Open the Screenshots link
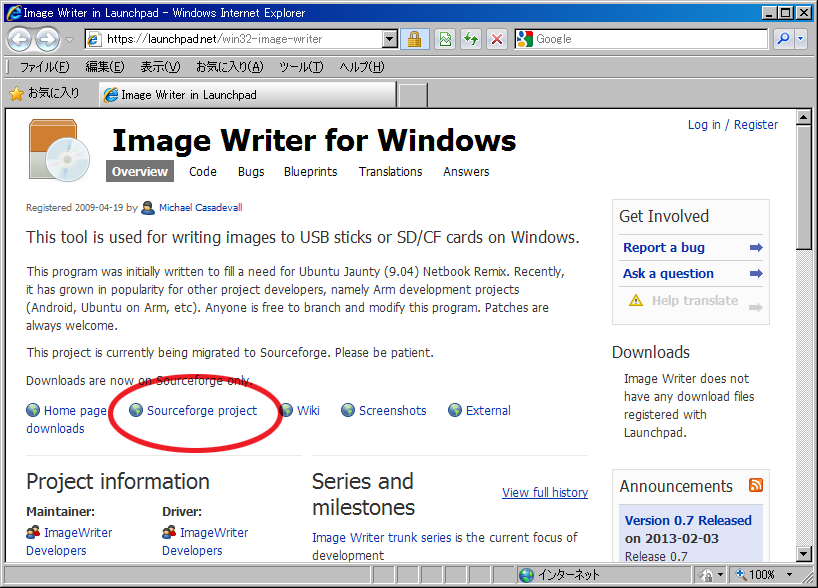This screenshot has width=818, height=588. point(392,411)
